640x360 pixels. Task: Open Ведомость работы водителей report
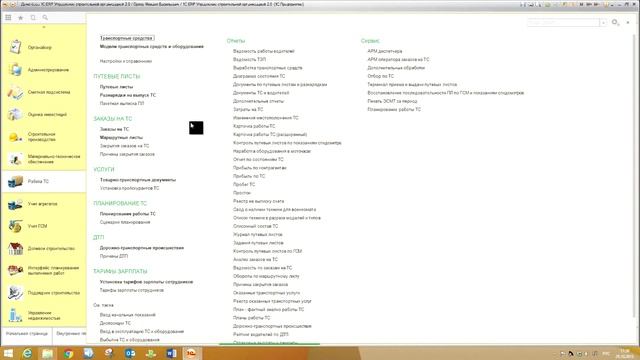(264, 51)
